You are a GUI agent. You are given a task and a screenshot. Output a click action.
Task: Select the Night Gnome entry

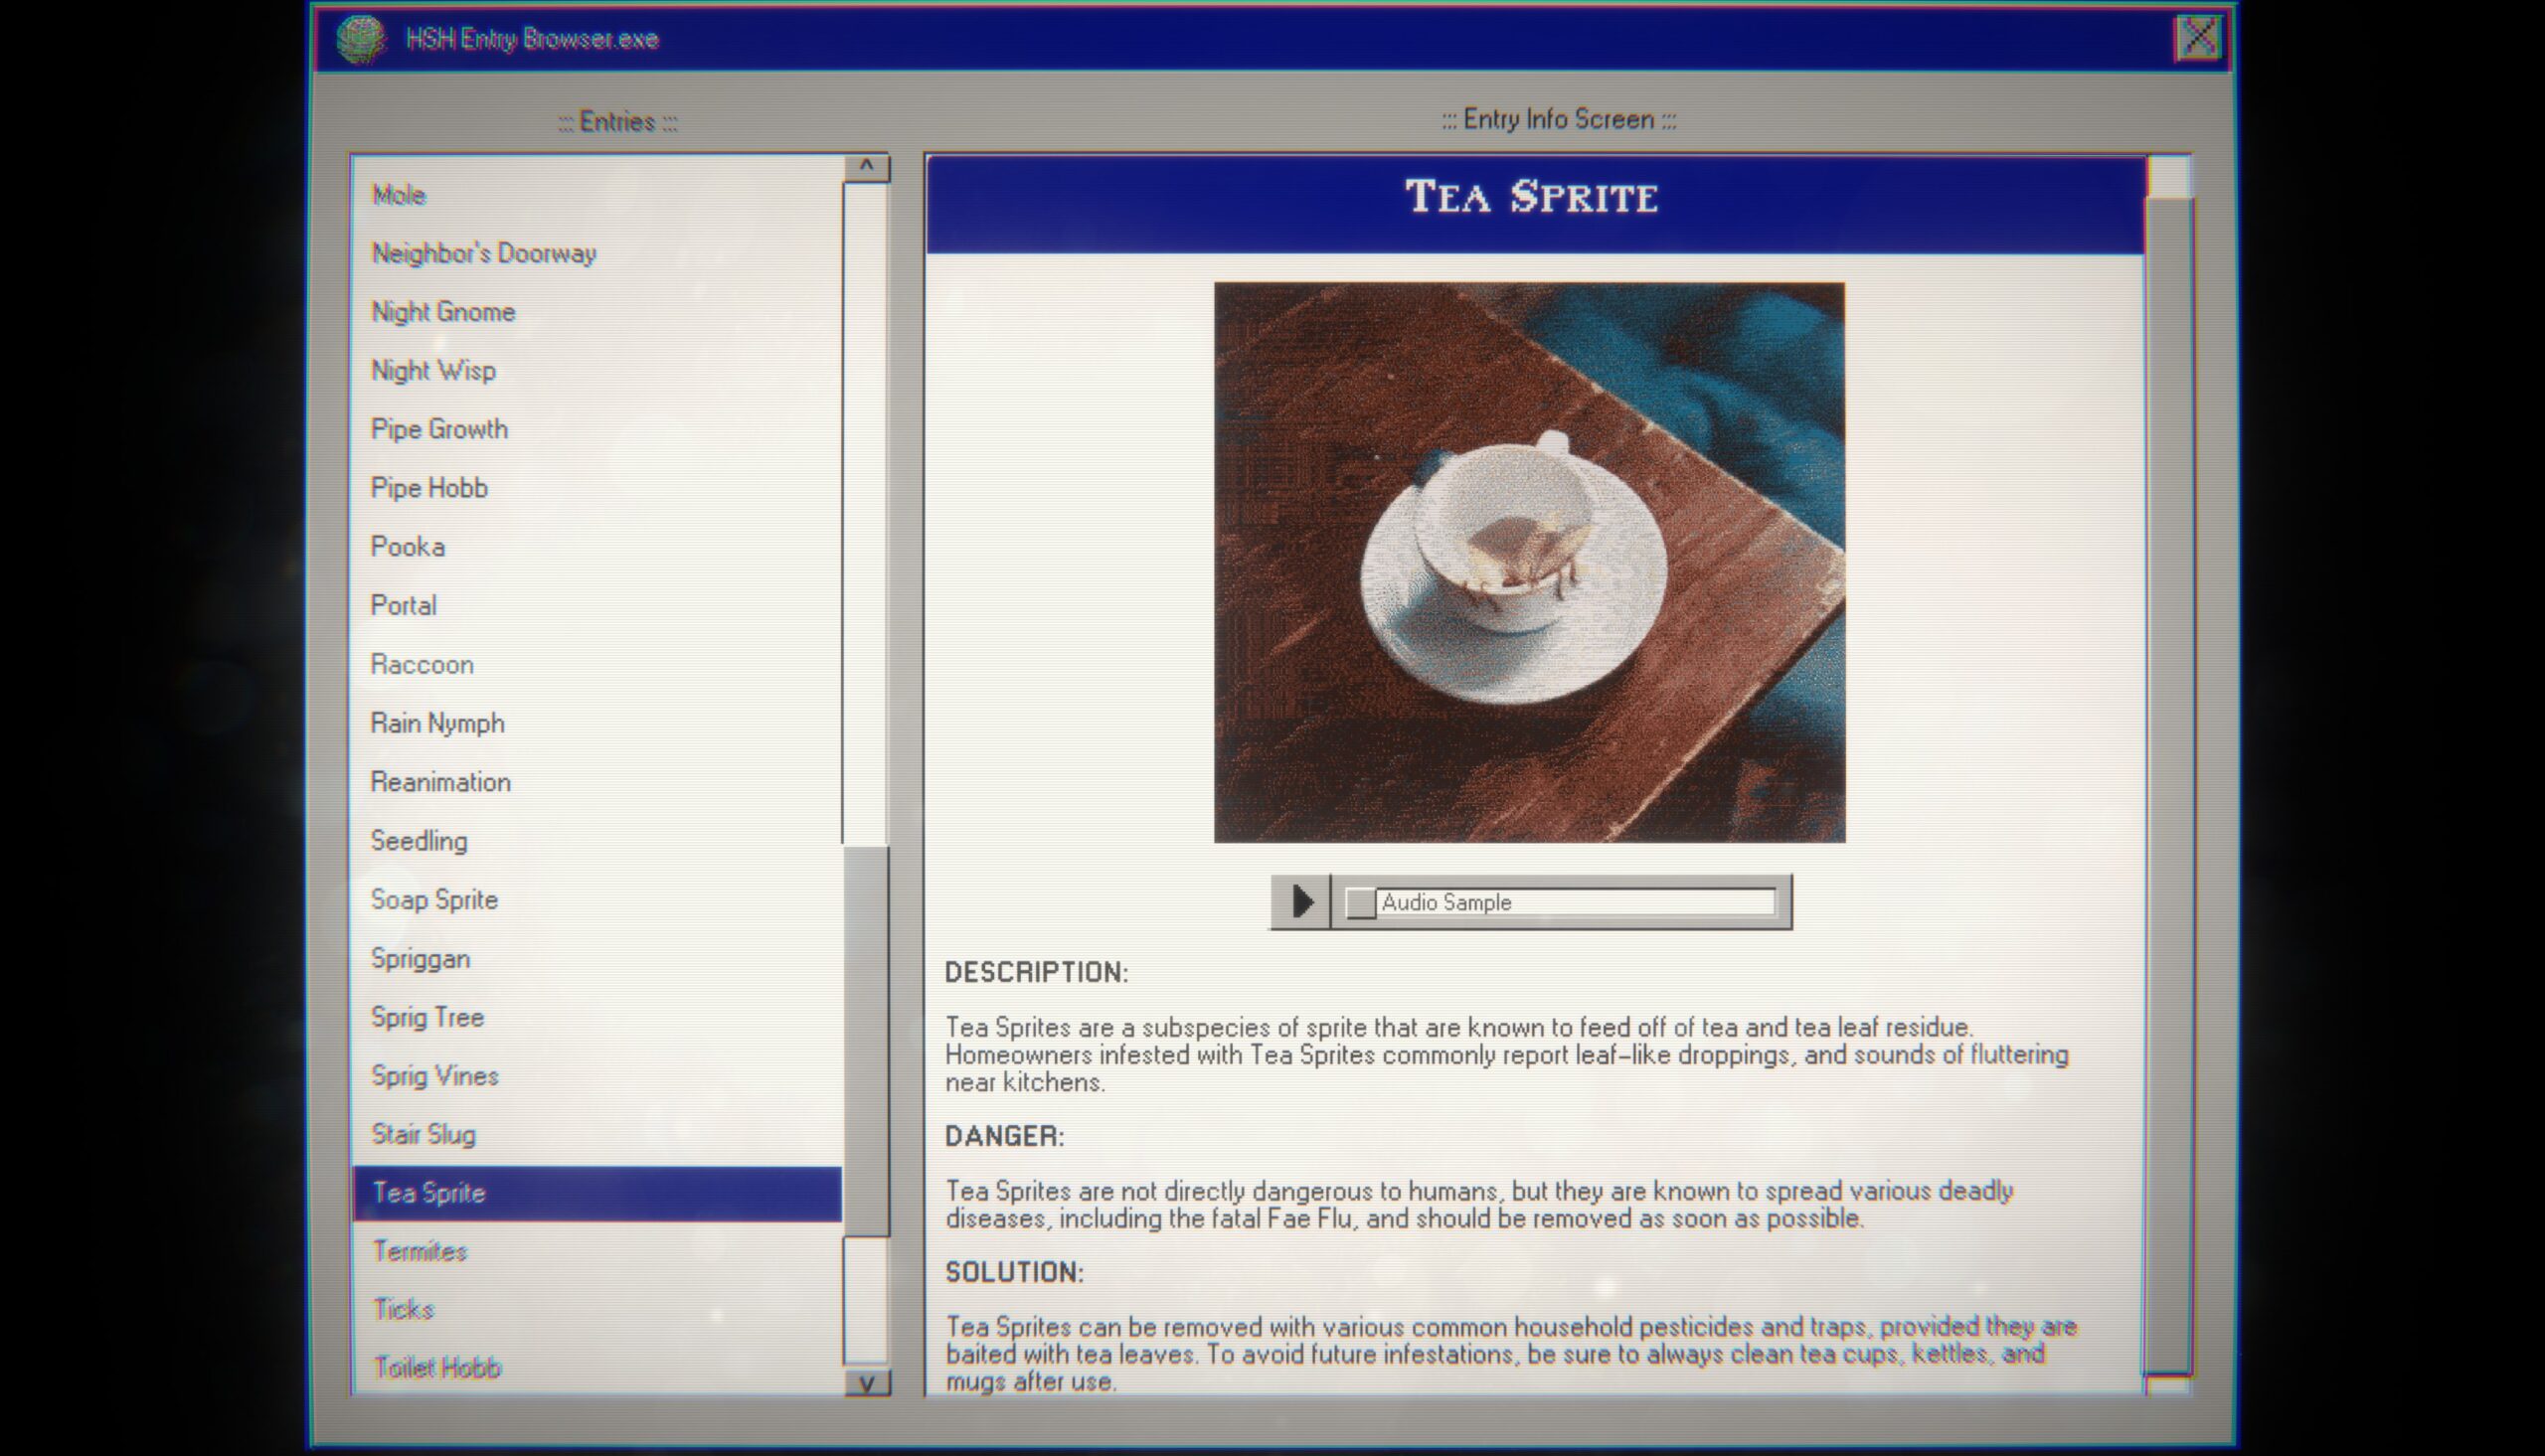(x=442, y=311)
